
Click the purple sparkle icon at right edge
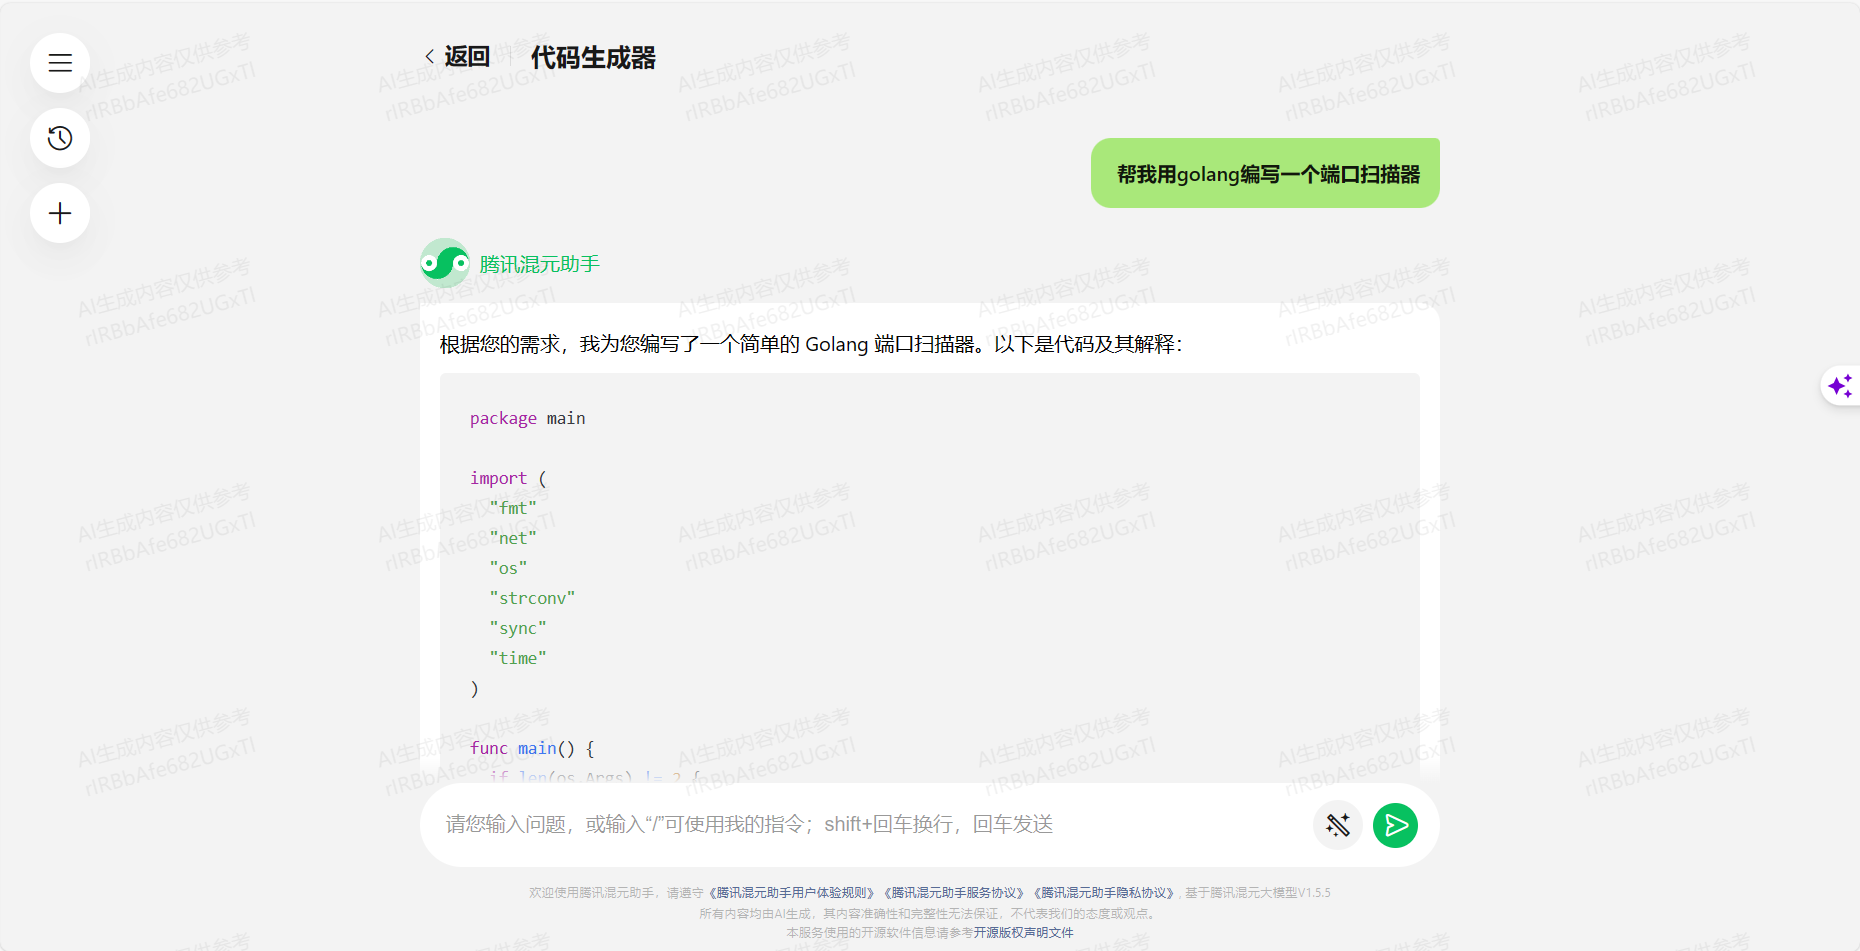[x=1840, y=386]
